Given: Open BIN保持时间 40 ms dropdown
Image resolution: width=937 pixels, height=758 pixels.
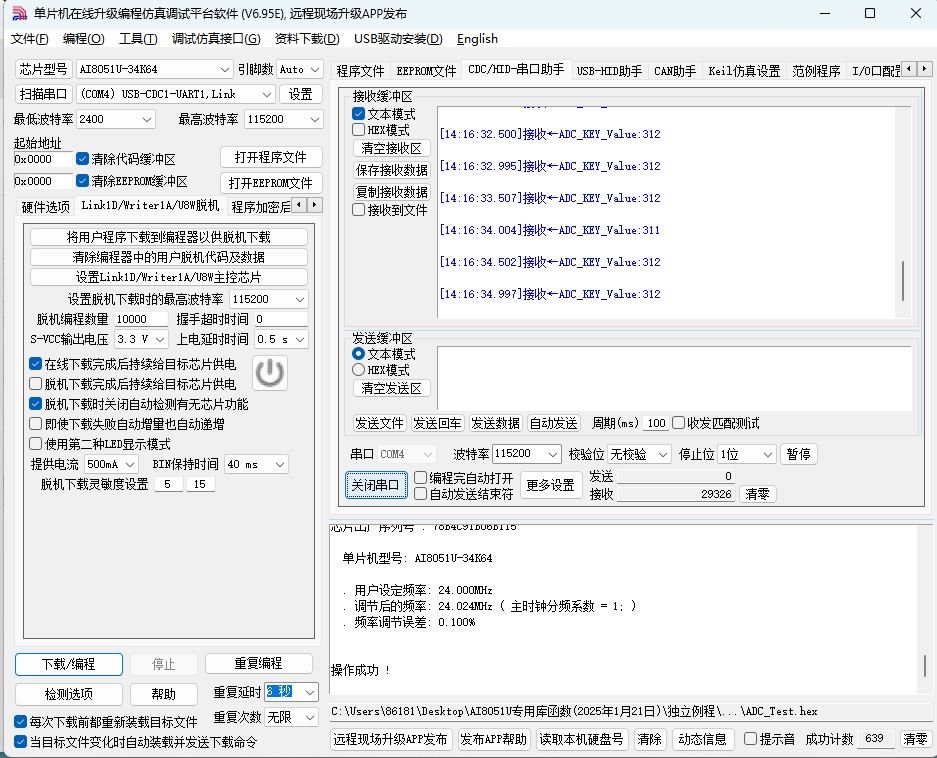Looking at the screenshot, I should point(256,464).
